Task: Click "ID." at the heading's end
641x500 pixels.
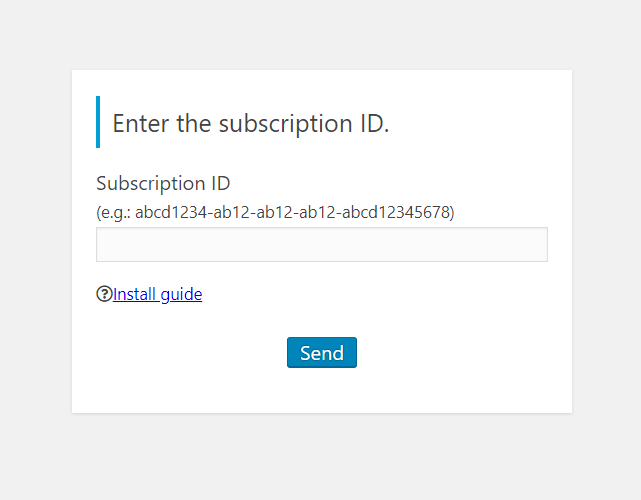Action: coord(374,123)
